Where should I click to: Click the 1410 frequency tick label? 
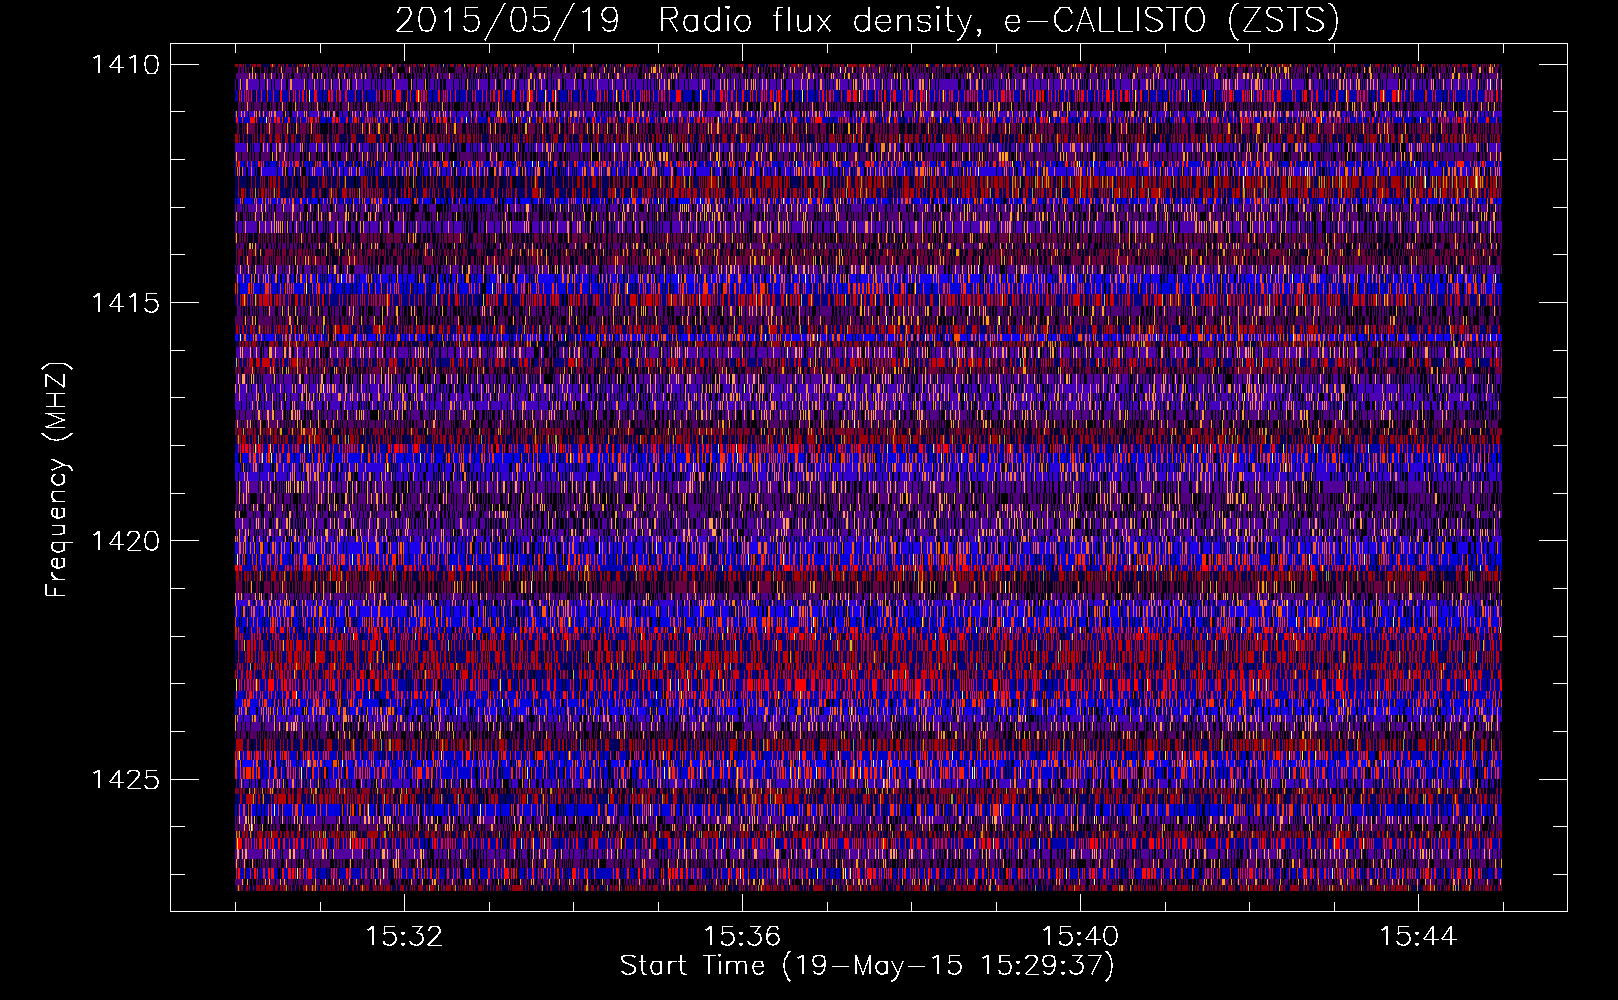(x=125, y=65)
